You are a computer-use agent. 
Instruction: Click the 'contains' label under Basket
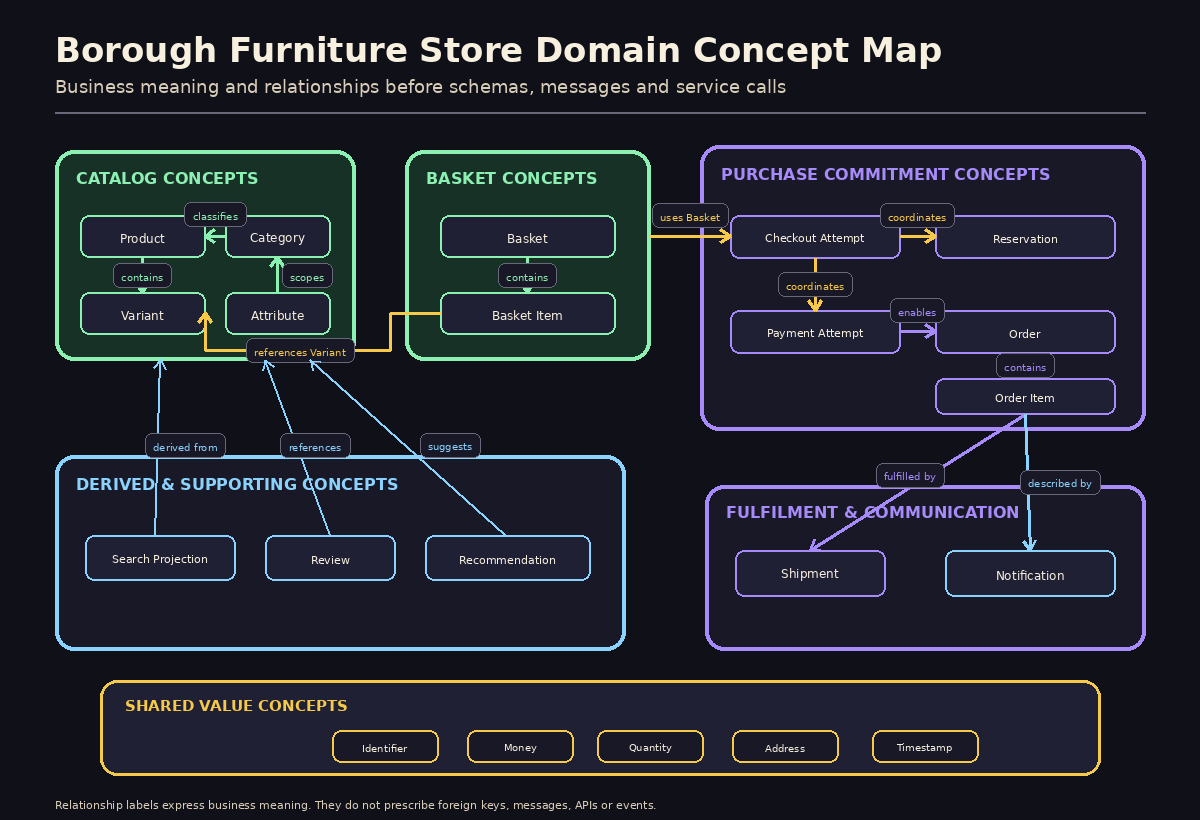point(527,277)
